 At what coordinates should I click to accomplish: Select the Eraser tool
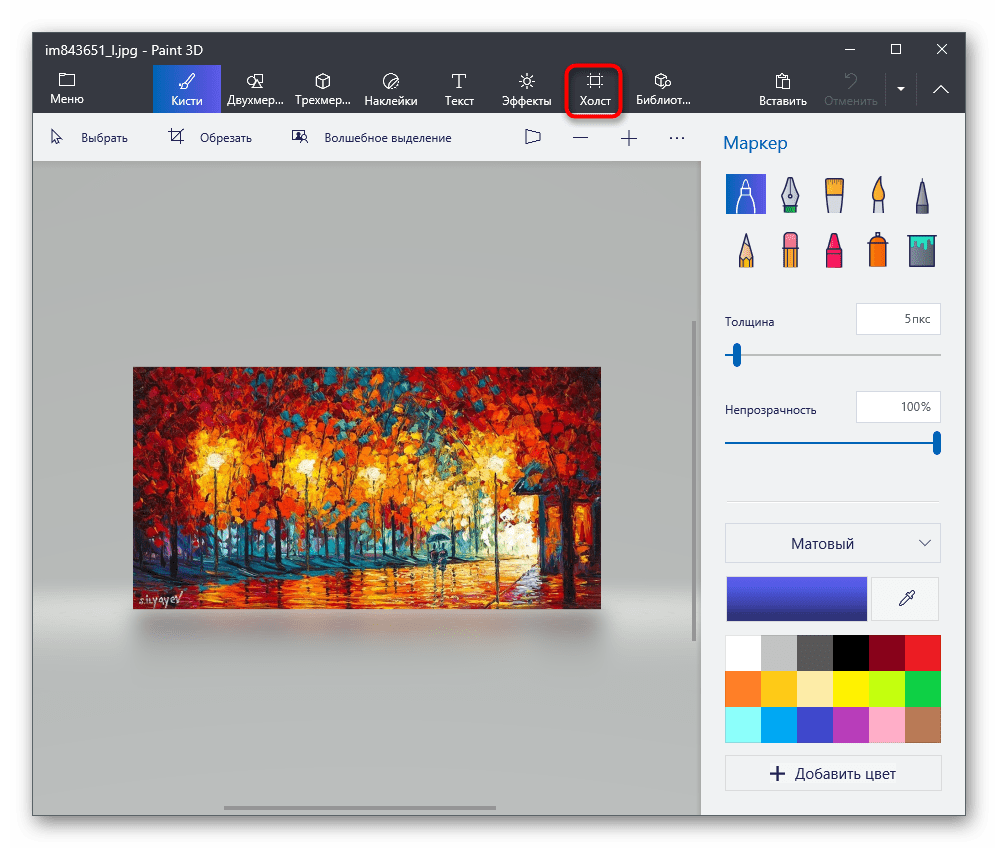pos(789,250)
